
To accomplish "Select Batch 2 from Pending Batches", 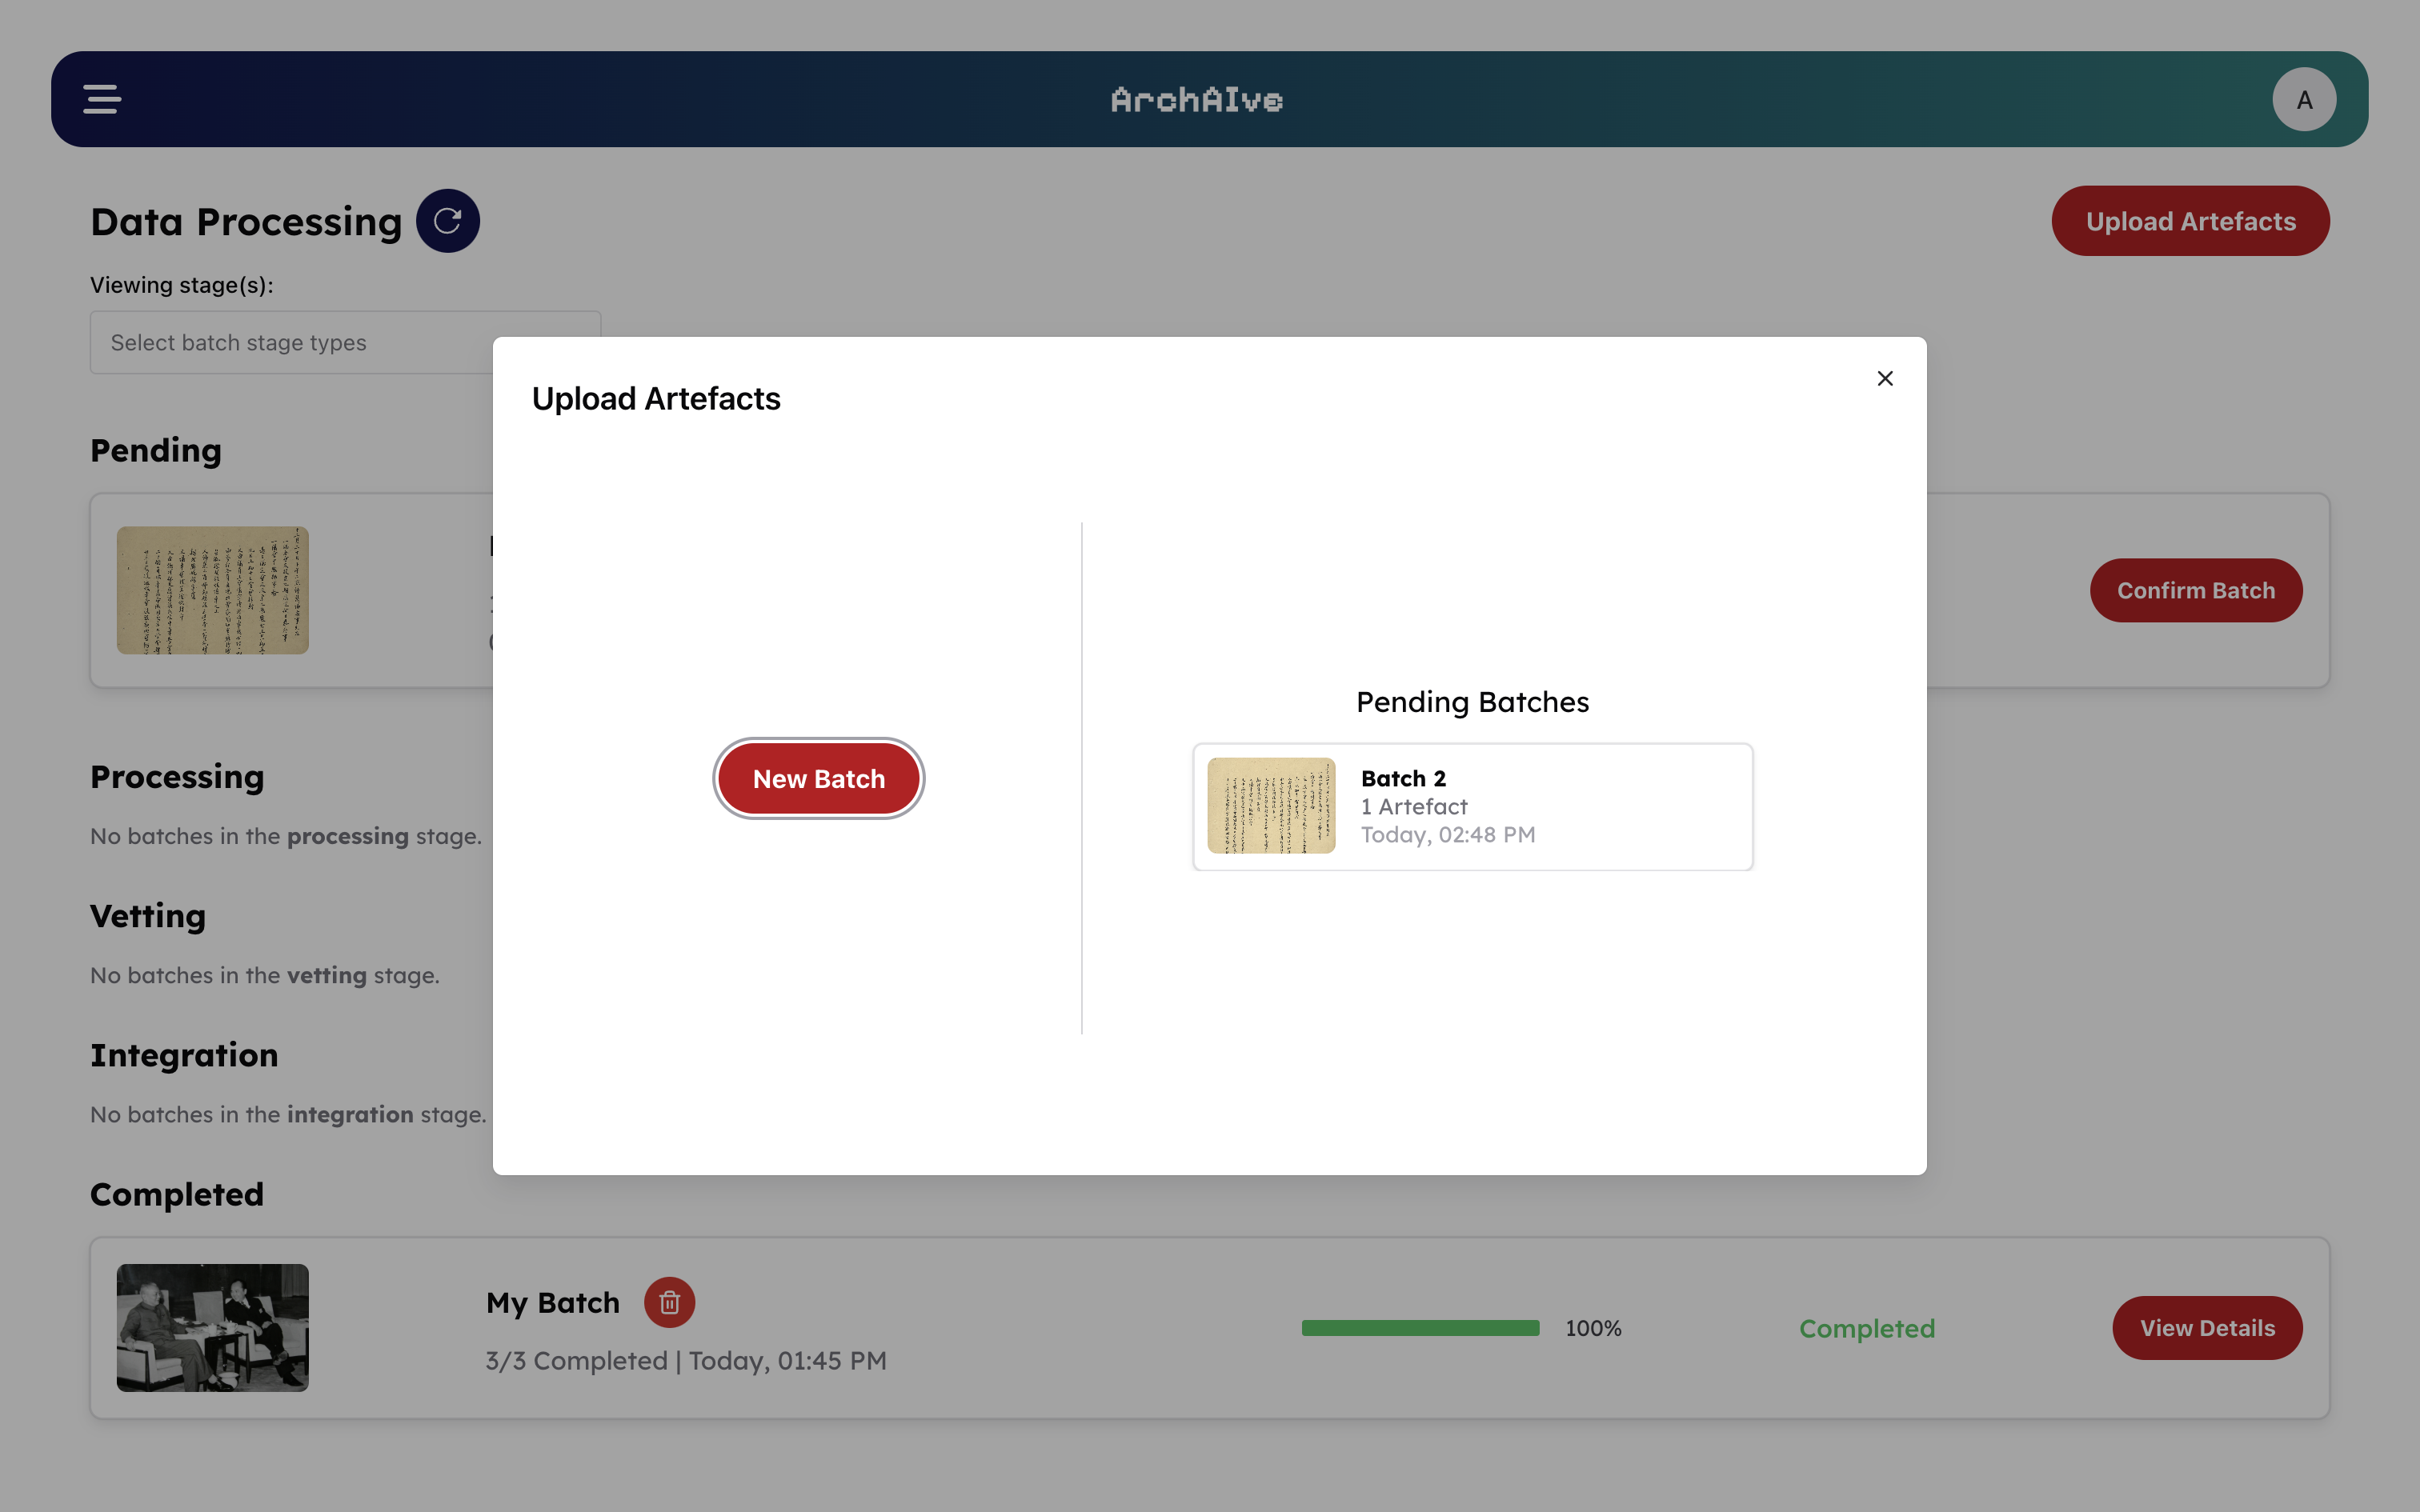I will click(1471, 806).
